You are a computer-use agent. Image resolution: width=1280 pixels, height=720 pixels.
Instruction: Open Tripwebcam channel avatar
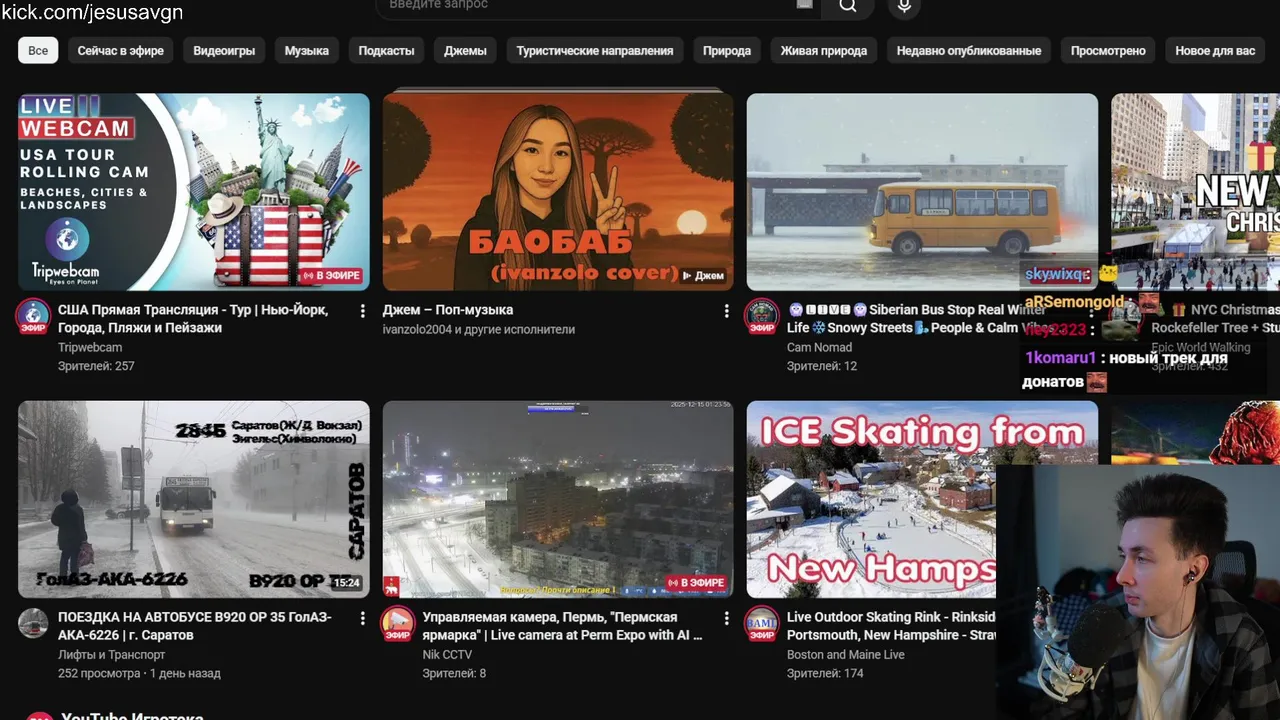34,316
